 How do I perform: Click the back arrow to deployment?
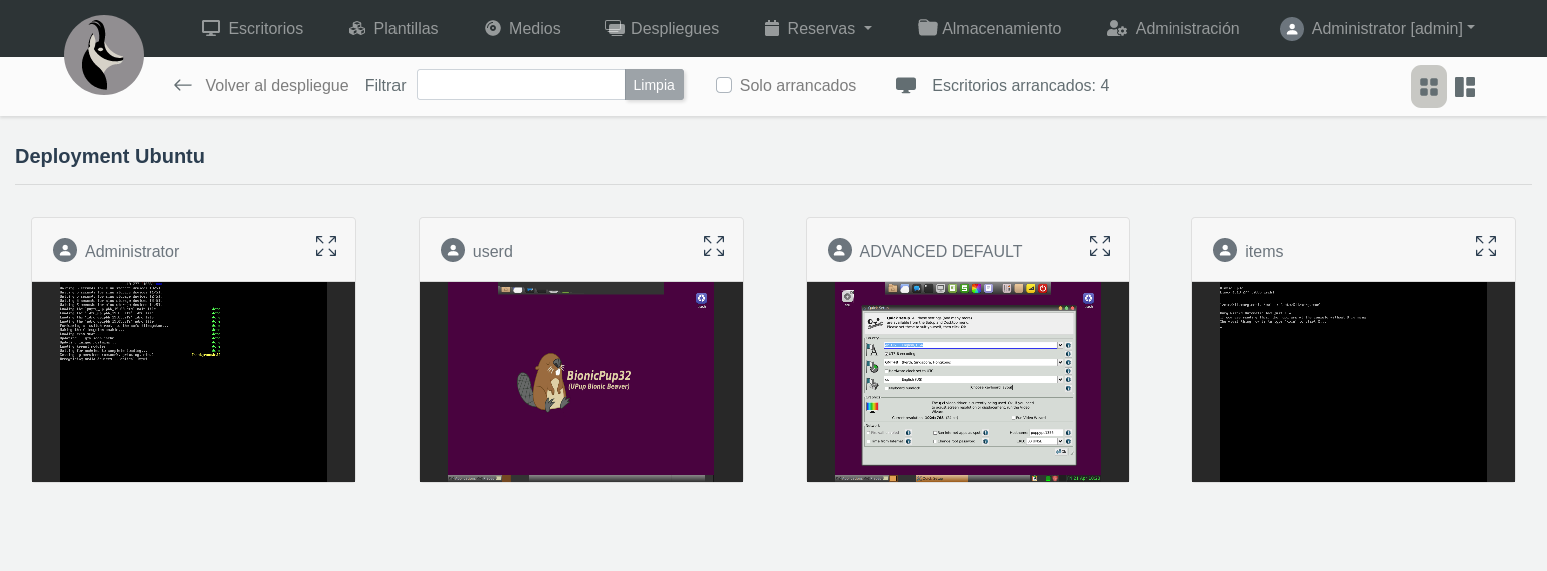click(182, 85)
